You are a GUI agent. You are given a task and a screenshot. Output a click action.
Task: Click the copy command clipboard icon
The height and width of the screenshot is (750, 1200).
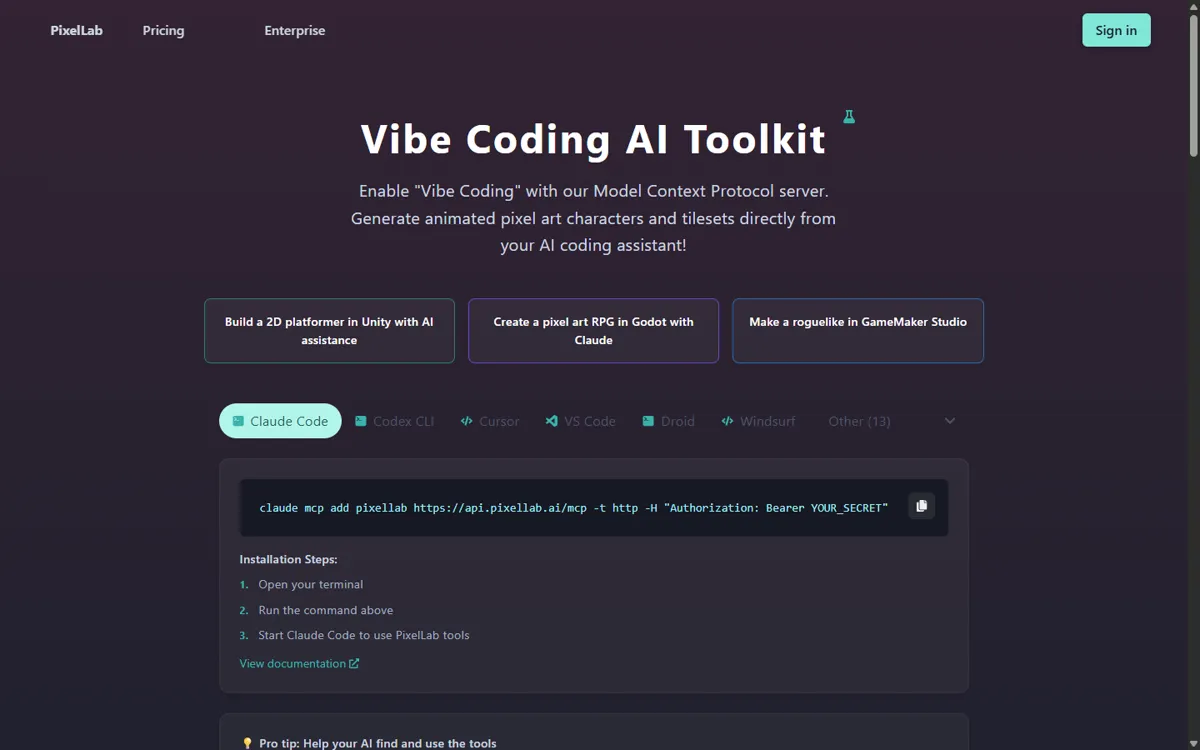point(921,506)
